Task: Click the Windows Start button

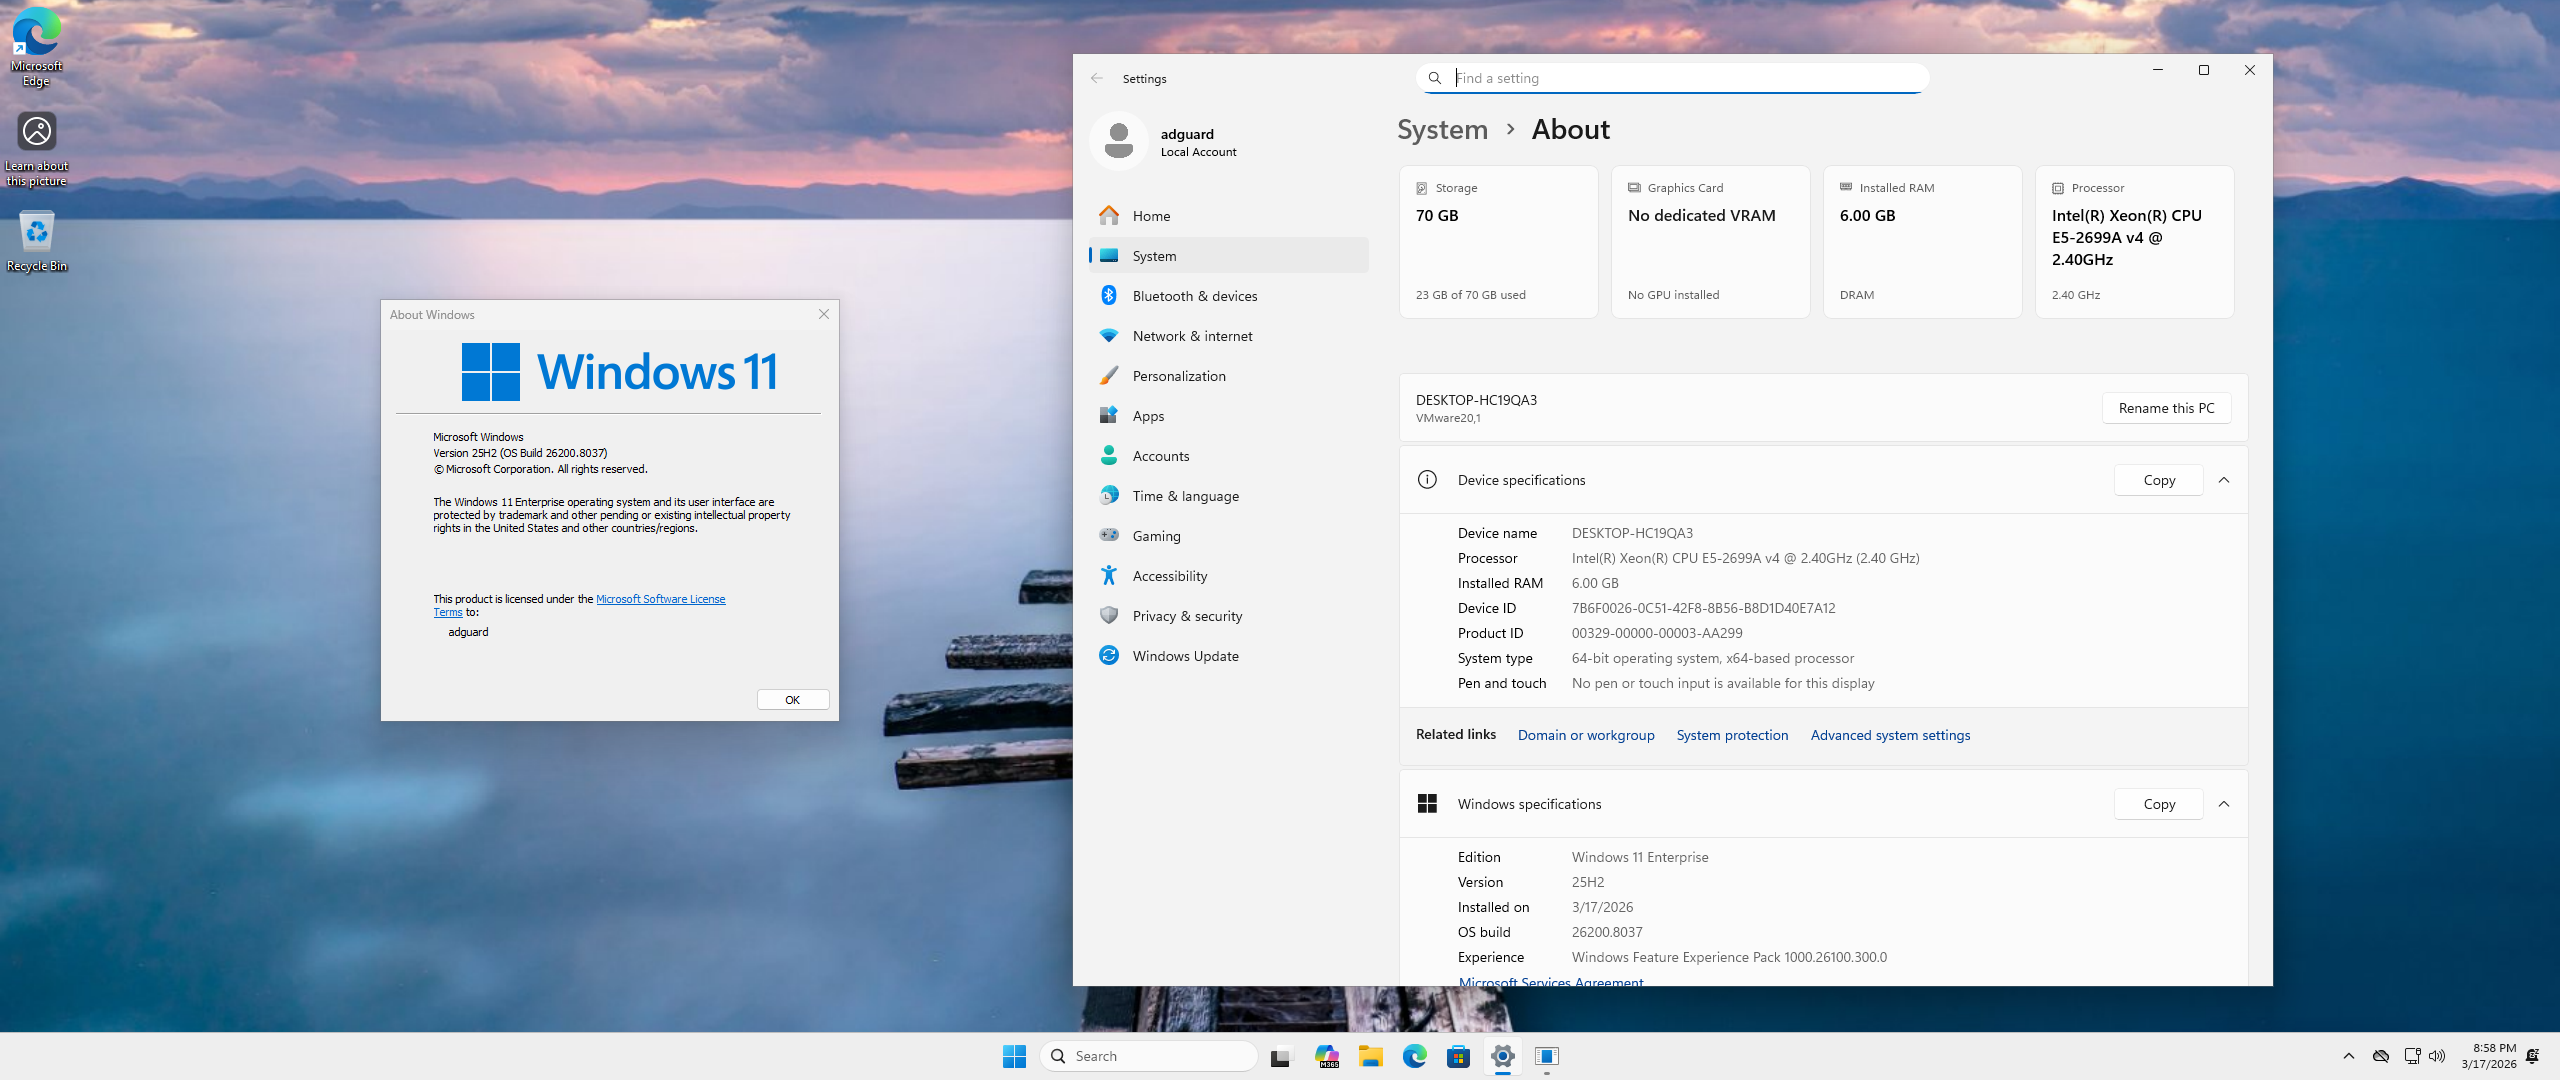Action: 1014,1056
